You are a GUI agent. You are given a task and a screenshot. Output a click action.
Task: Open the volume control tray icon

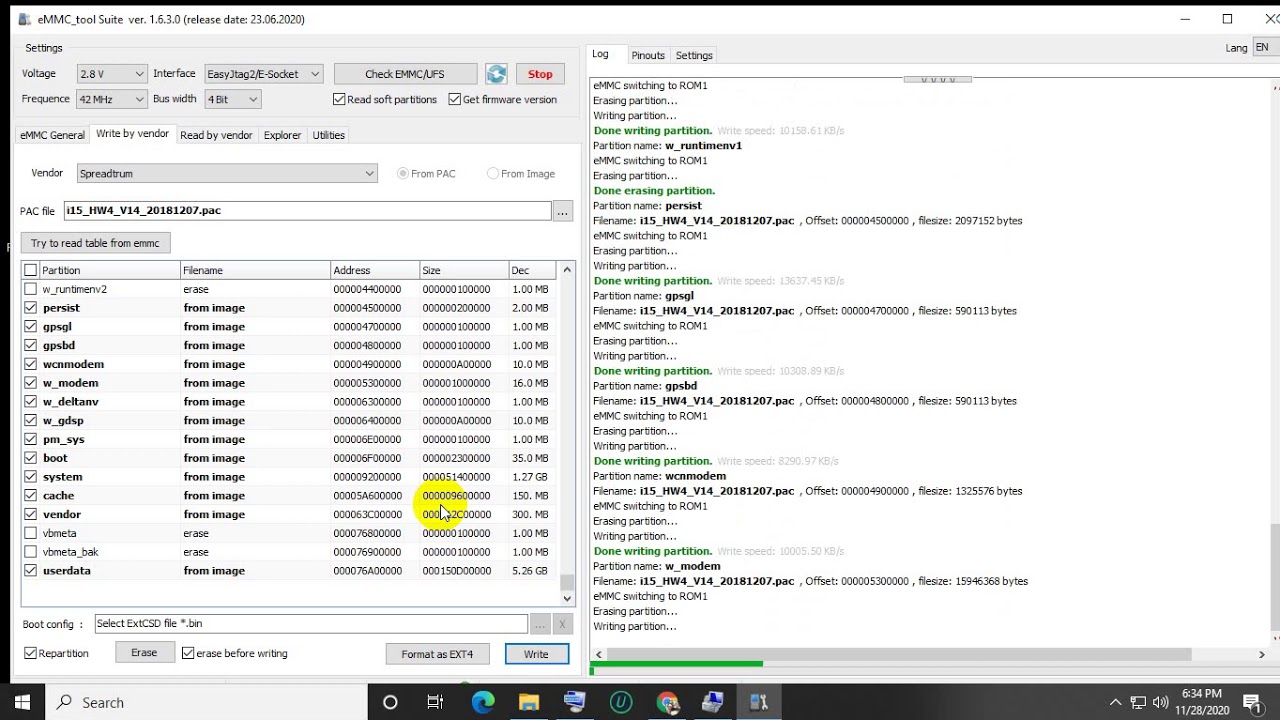(x=1160, y=703)
